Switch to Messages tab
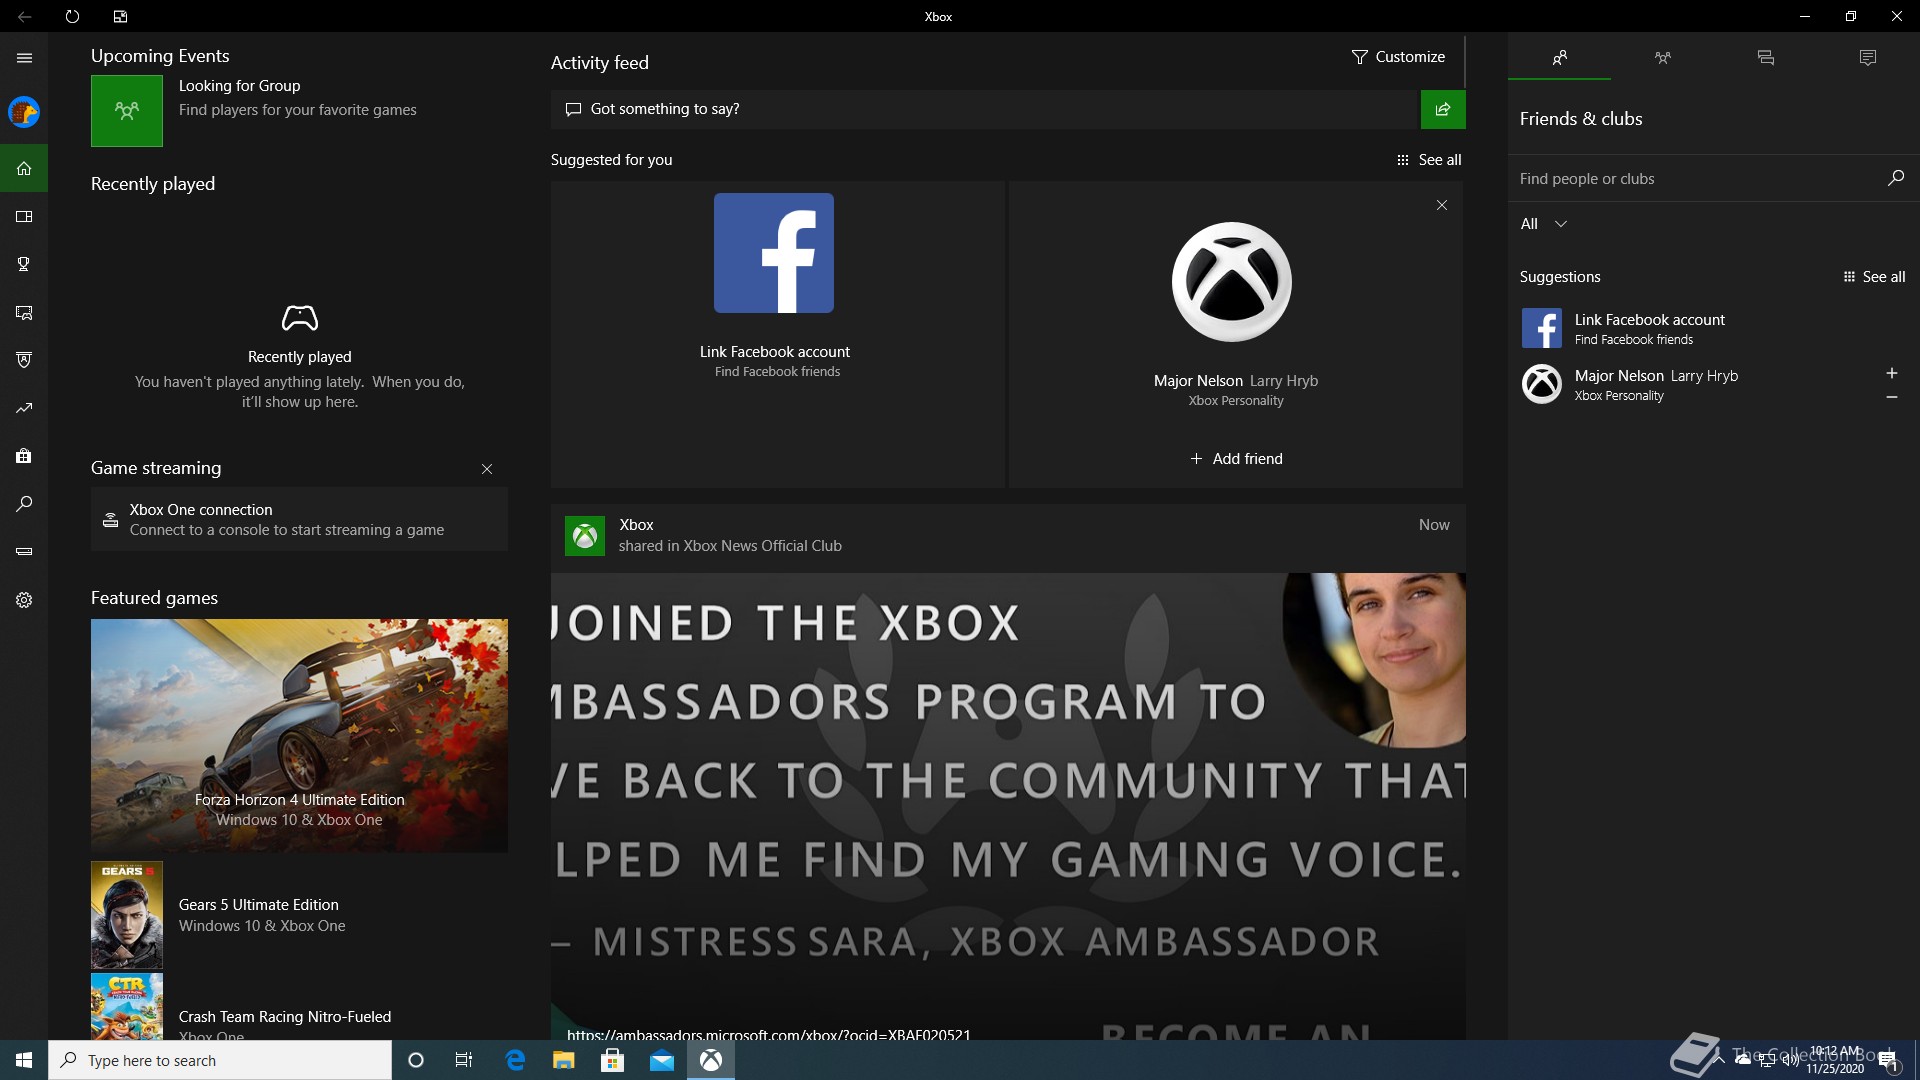Viewport: 1920px width, 1080px height. pyautogui.click(x=1765, y=57)
